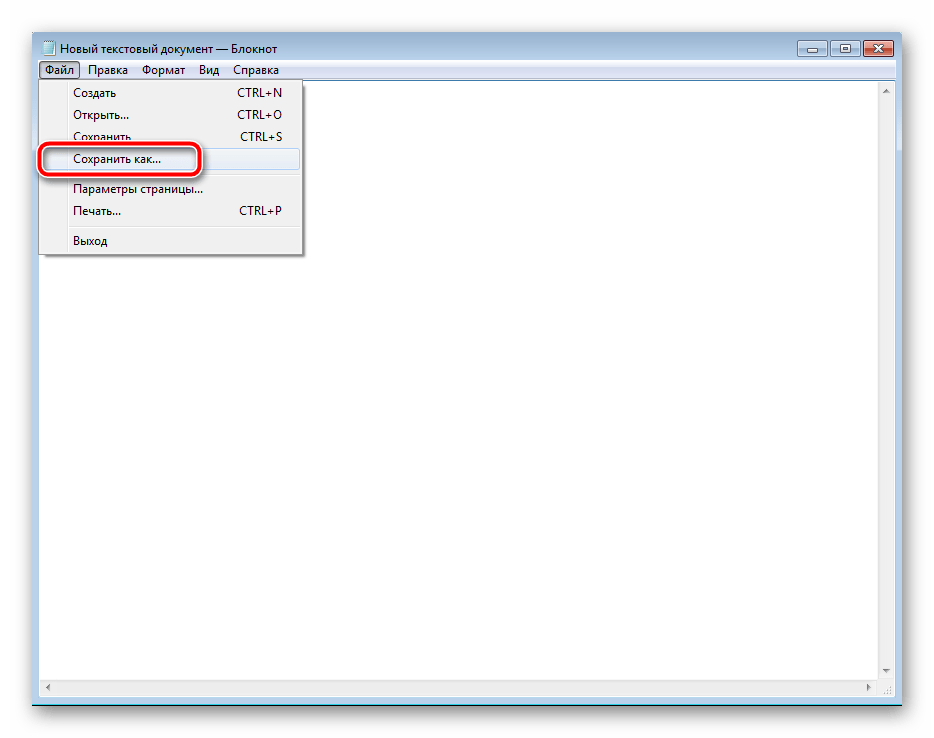The width and height of the screenshot is (934, 738).
Task: Open the Правка menu
Action: pyautogui.click(x=107, y=70)
